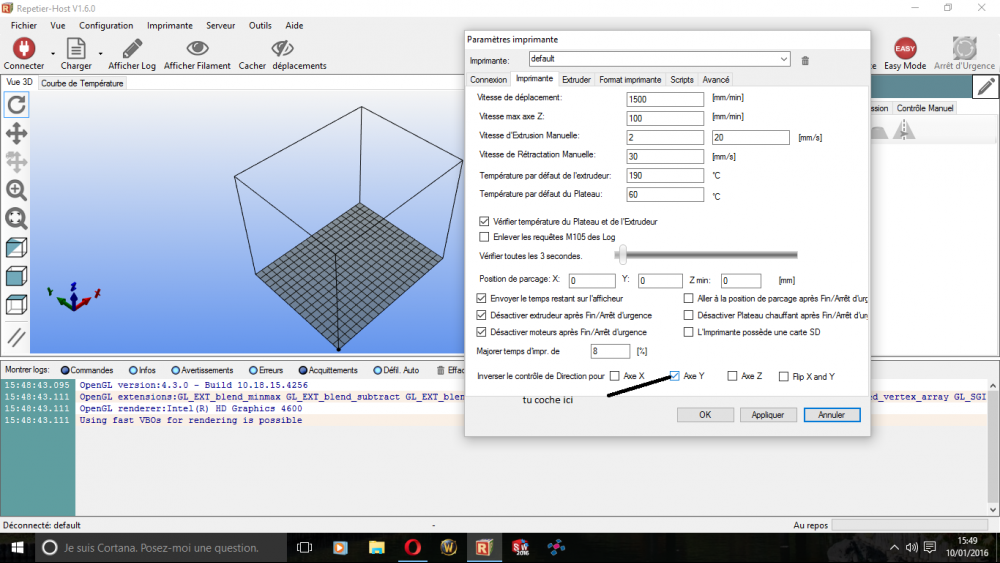Viewport: 1000px width, 563px height.
Task: Open SolidWorks 2016 taskbar icon
Action: click(x=520, y=548)
